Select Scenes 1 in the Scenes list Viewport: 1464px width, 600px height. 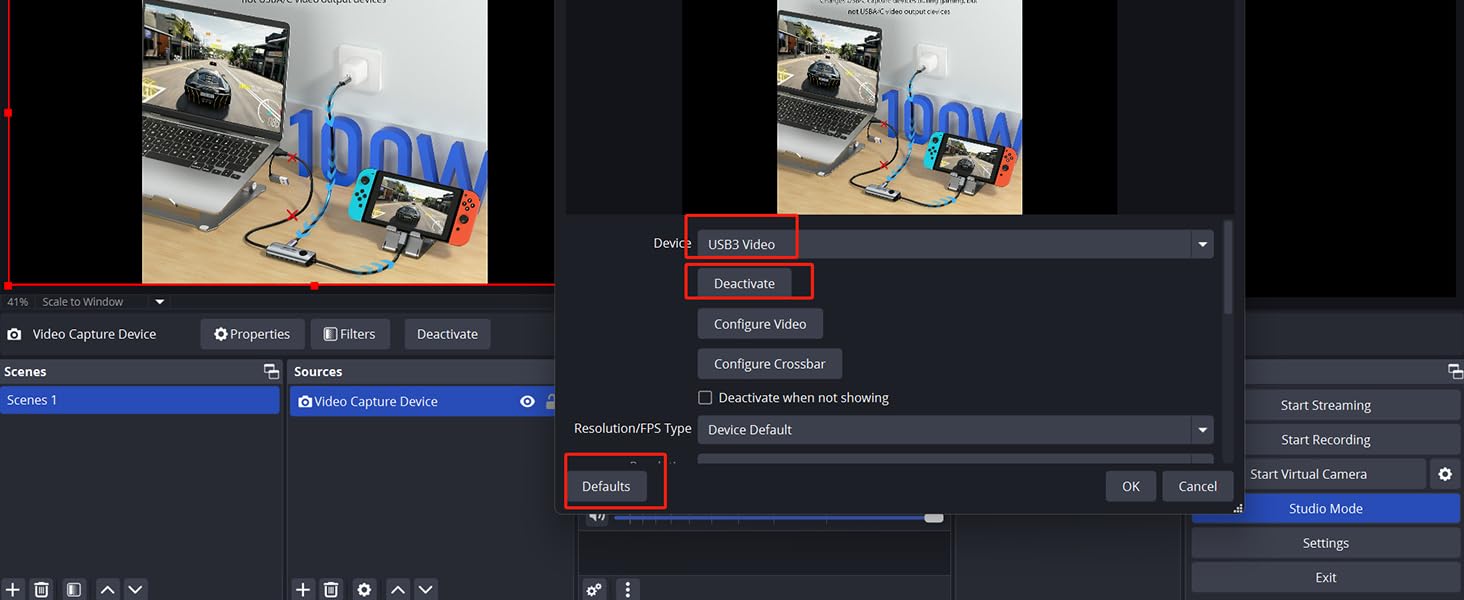pos(140,400)
